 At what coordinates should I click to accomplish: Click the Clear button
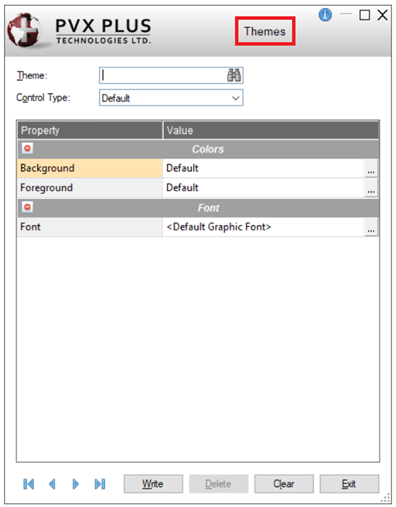click(x=284, y=484)
